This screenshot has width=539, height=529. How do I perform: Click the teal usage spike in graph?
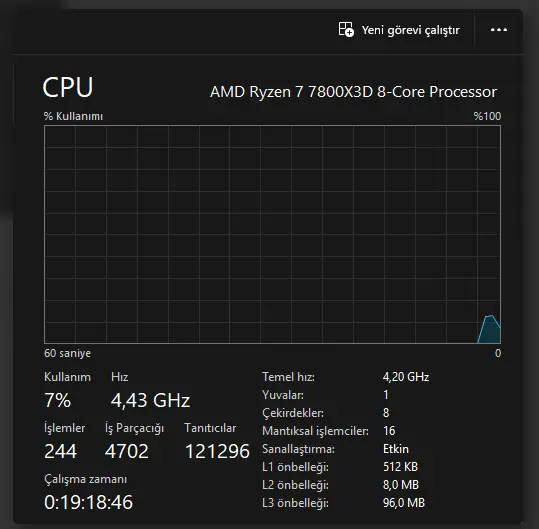[x=490, y=329]
